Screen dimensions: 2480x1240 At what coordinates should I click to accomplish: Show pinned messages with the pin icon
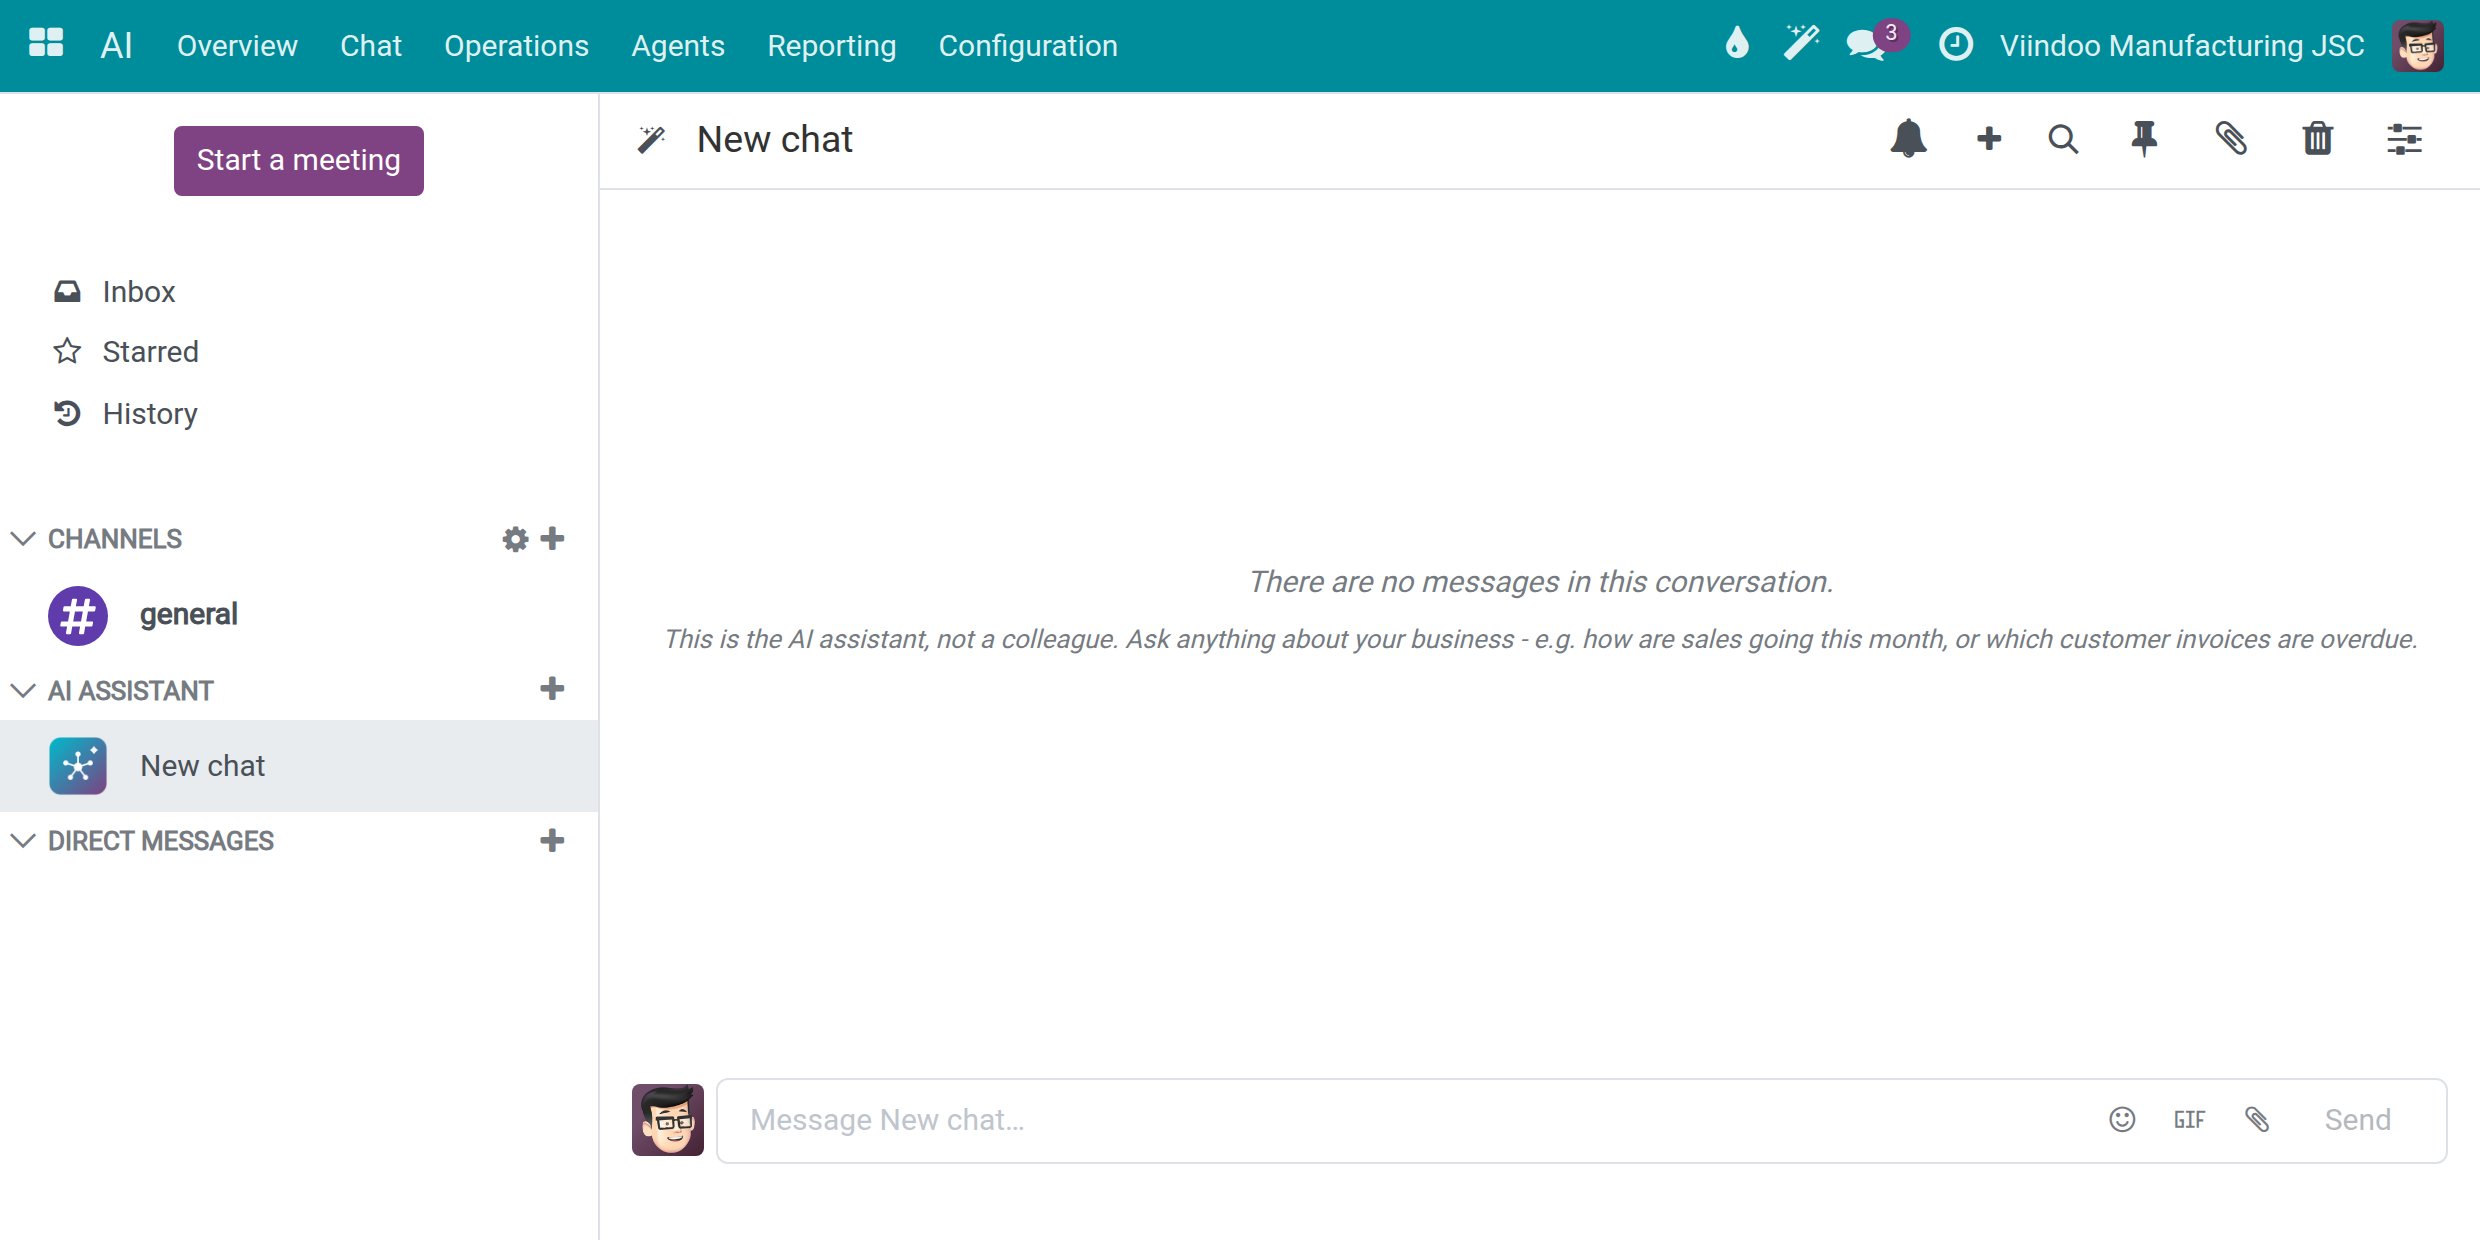tap(2144, 139)
